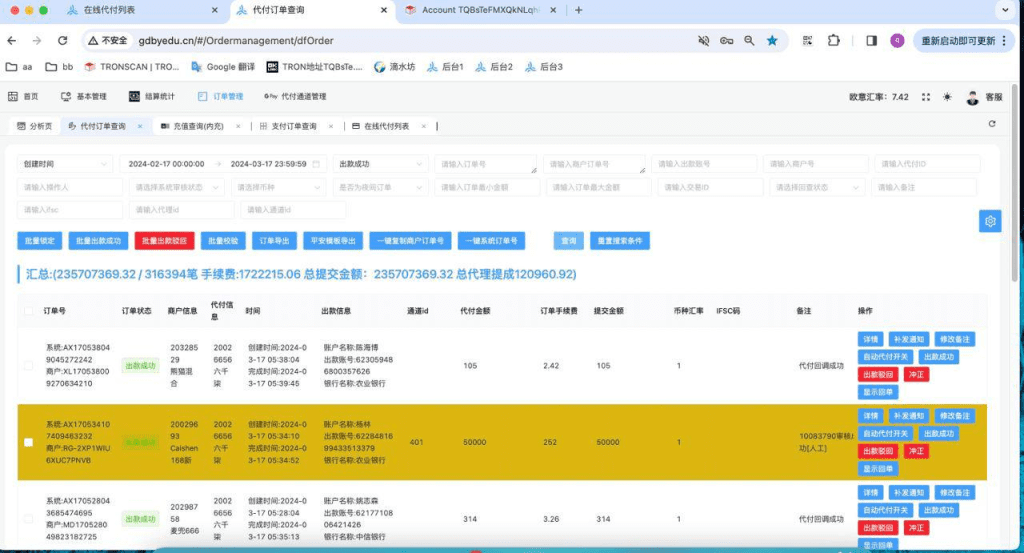1024x553 pixels.
Task: Focus the 请输入订单号 input field
Action: point(485,164)
